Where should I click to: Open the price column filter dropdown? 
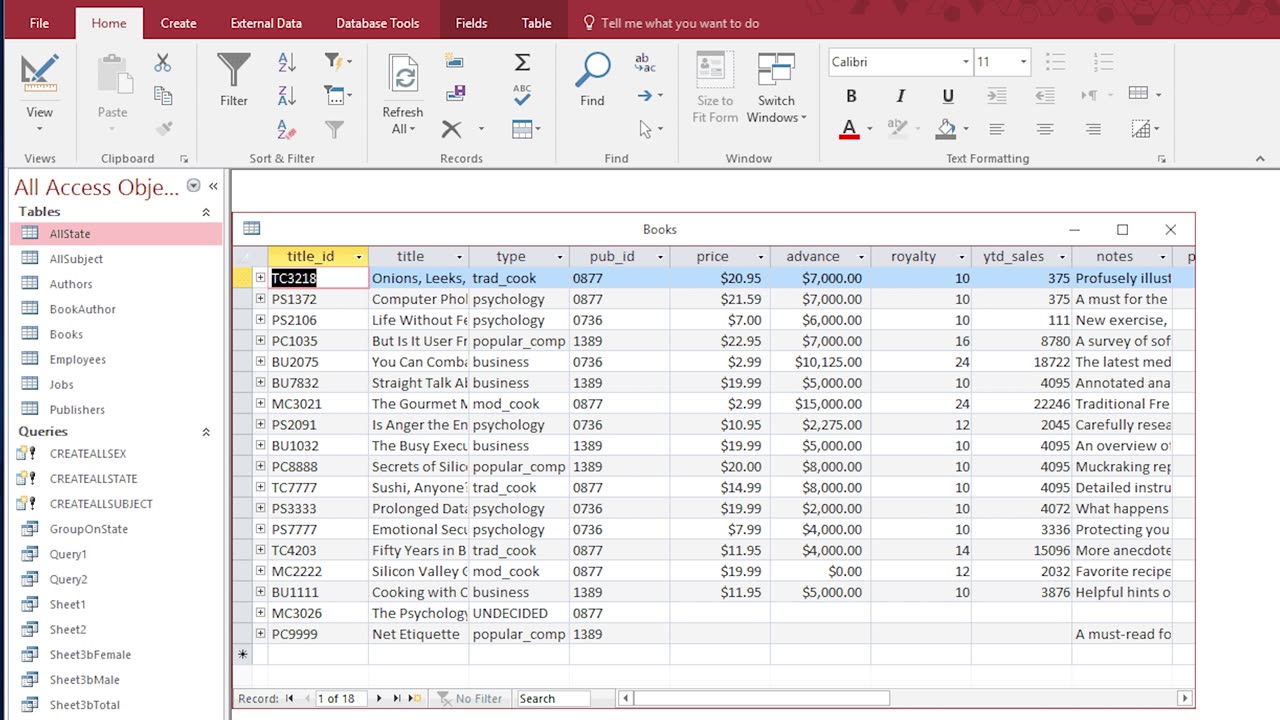pyautogui.click(x=760, y=257)
